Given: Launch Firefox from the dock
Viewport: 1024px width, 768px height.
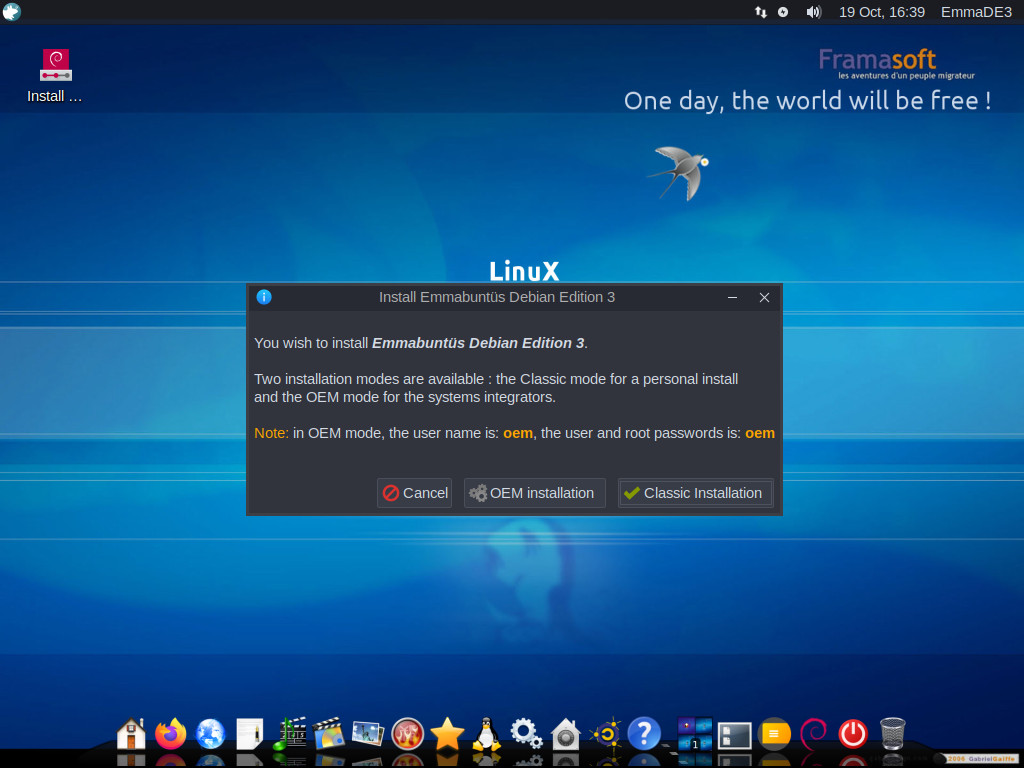Looking at the screenshot, I should (170, 734).
